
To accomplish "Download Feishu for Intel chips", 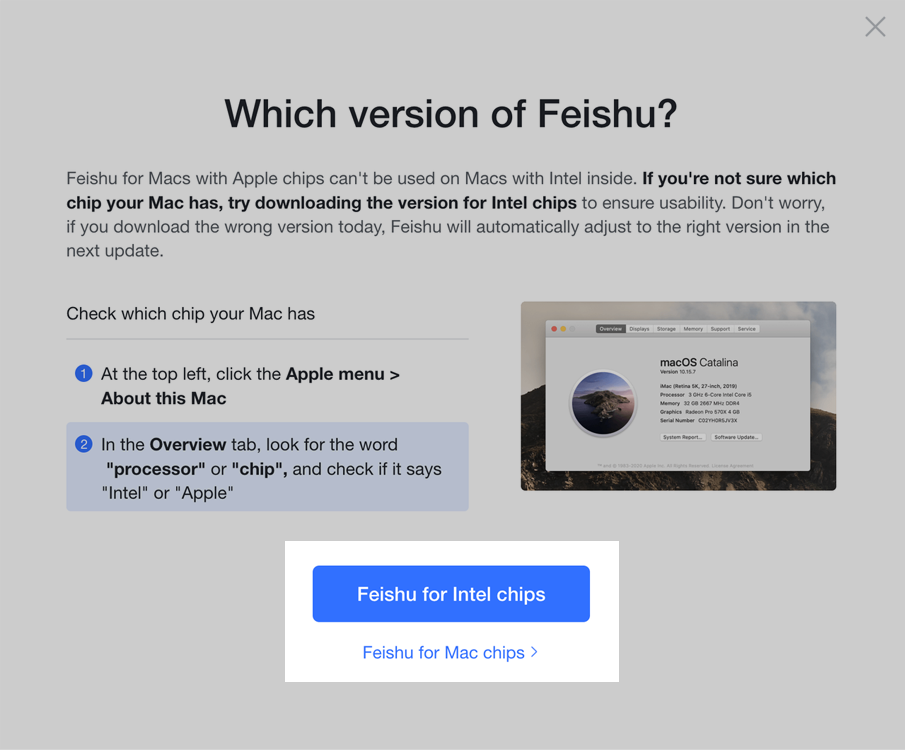I will pyautogui.click(x=451, y=593).
